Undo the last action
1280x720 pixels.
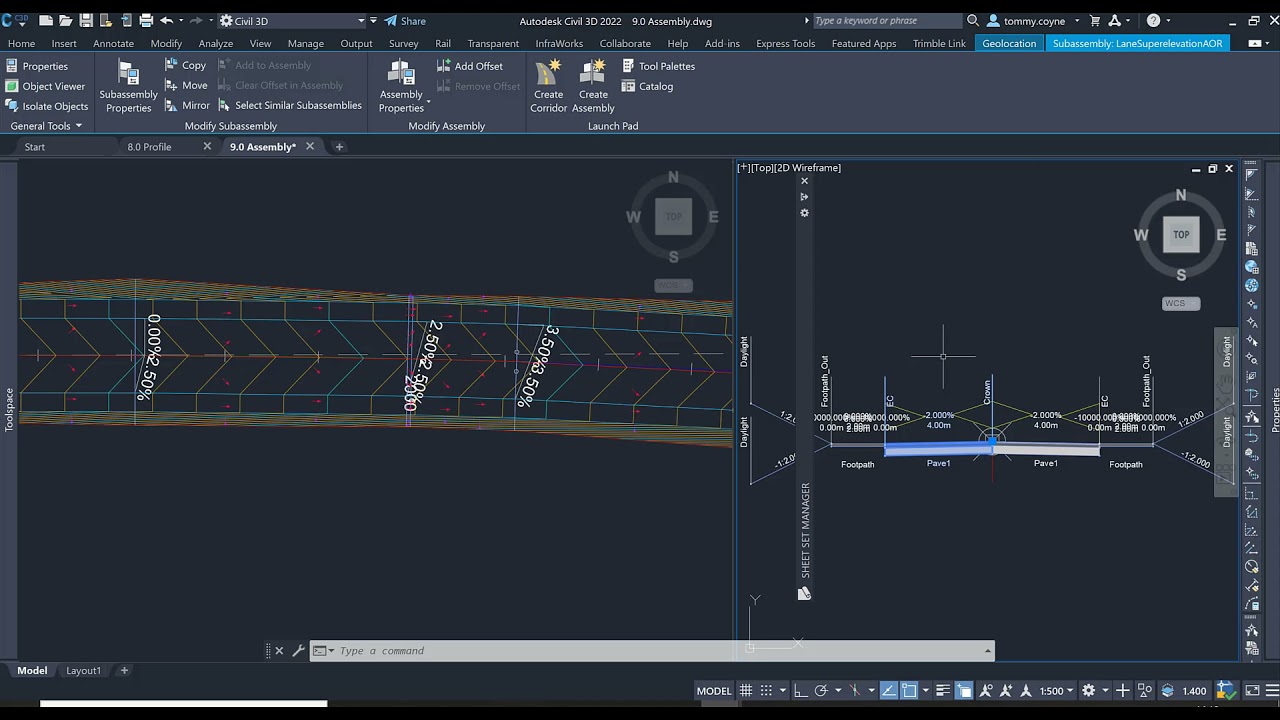point(167,20)
